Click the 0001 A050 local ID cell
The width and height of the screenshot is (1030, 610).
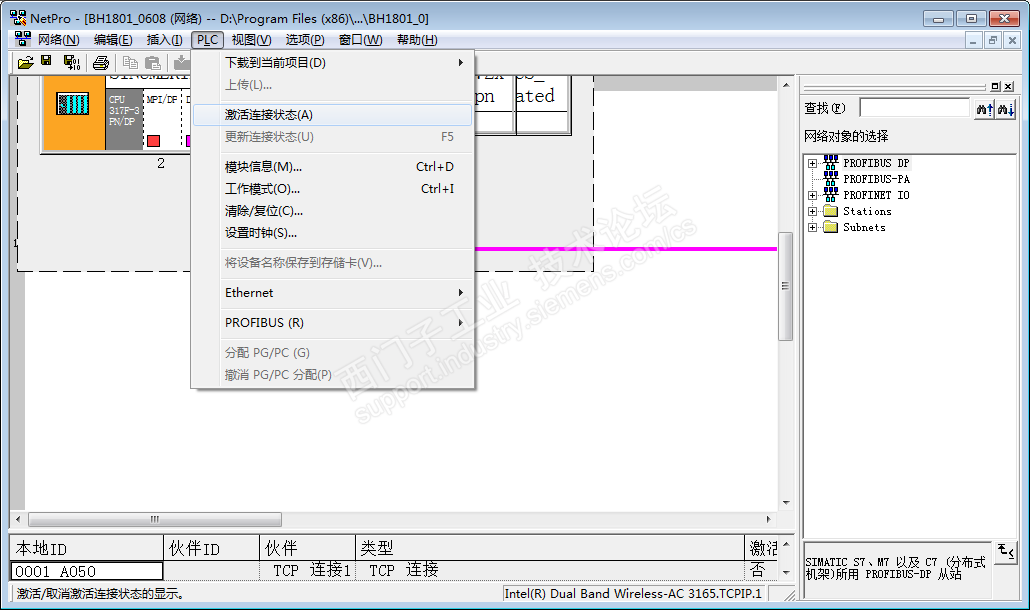click(87, 571)
